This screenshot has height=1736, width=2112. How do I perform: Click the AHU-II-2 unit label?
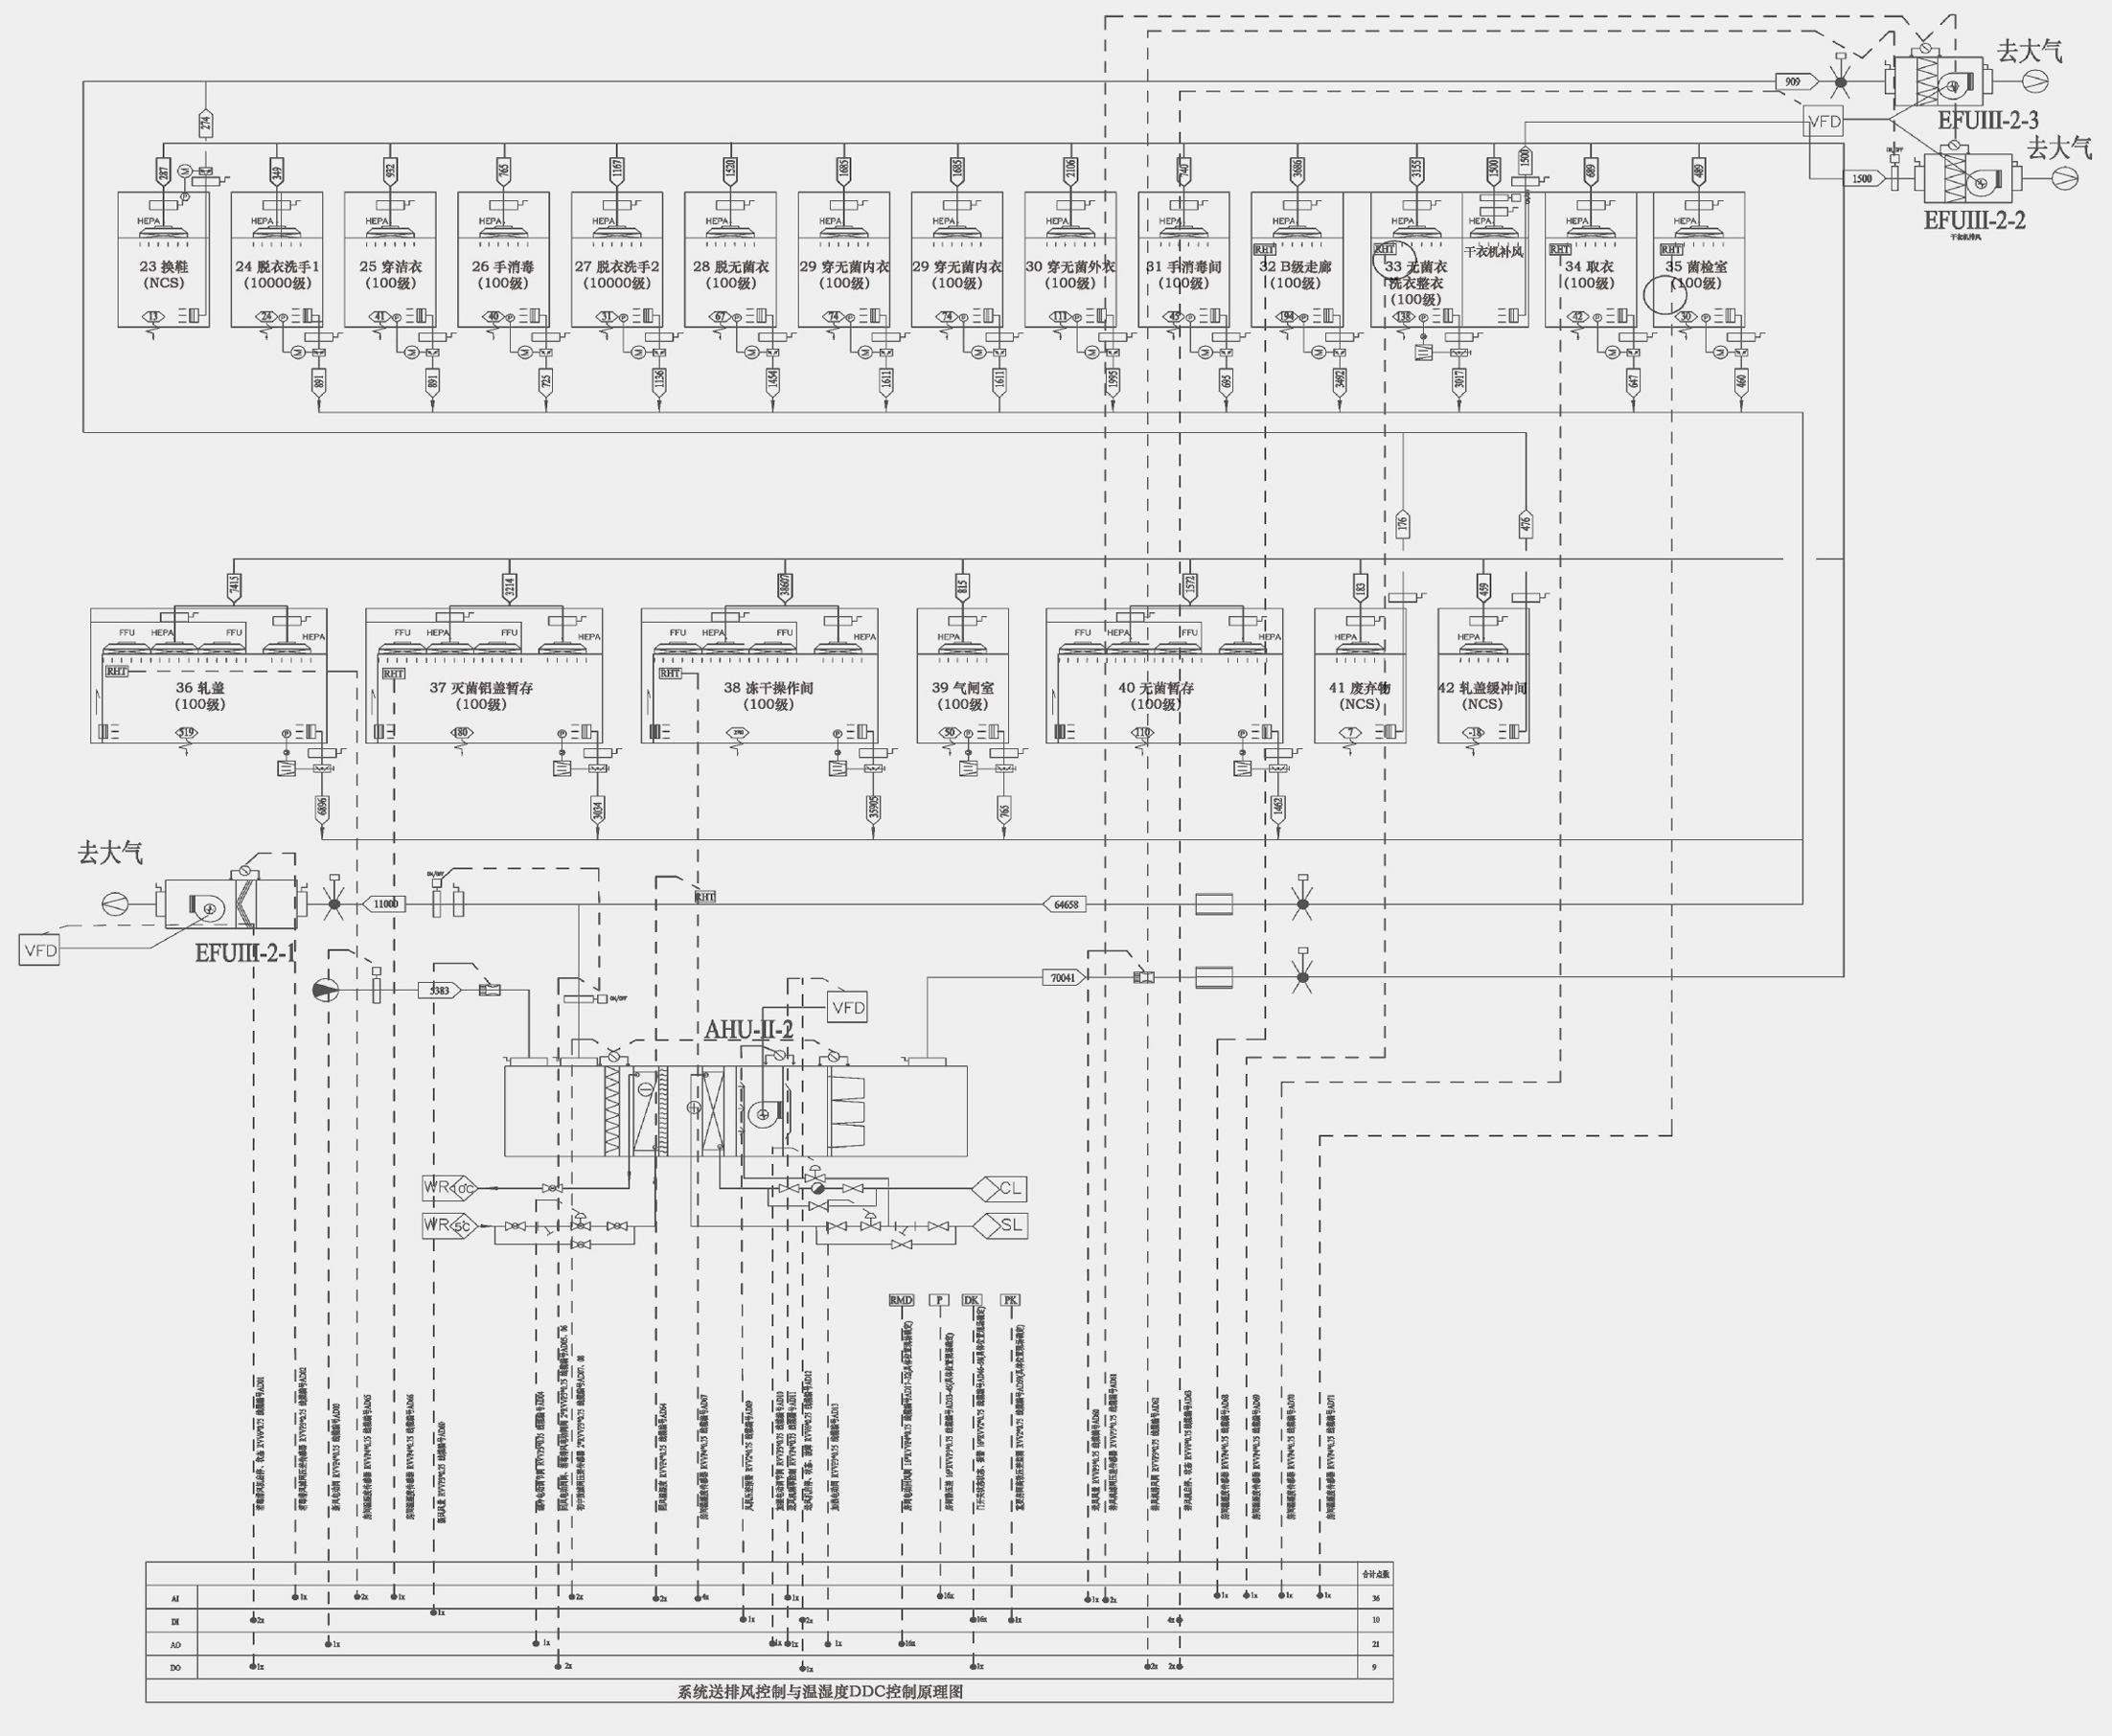coord(748,1030)
